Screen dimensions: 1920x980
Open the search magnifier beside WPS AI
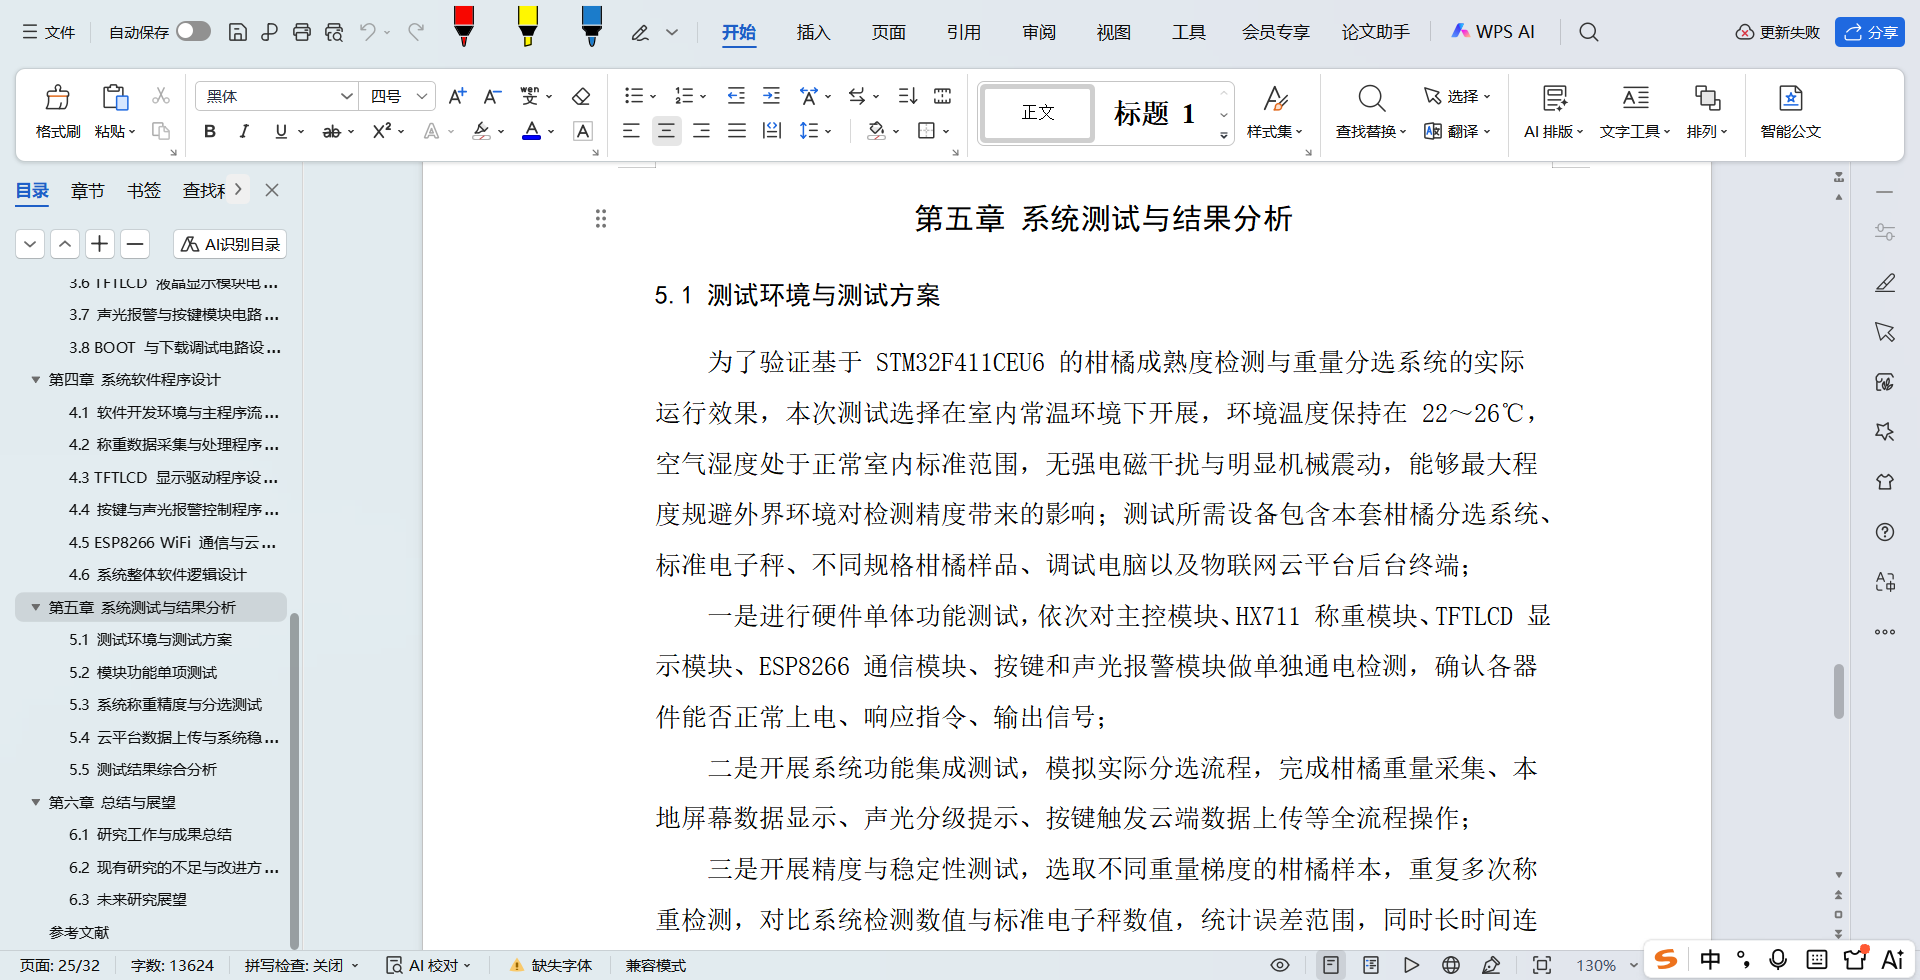click(x=1588, y=32)
